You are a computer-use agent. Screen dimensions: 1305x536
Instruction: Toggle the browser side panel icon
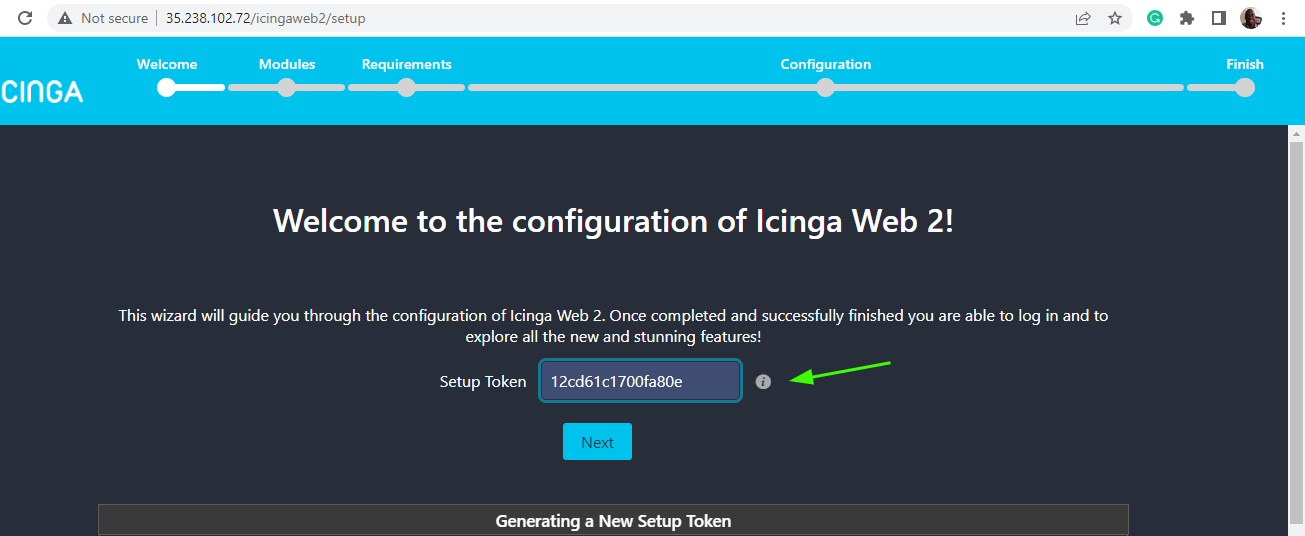(1219, 18)
